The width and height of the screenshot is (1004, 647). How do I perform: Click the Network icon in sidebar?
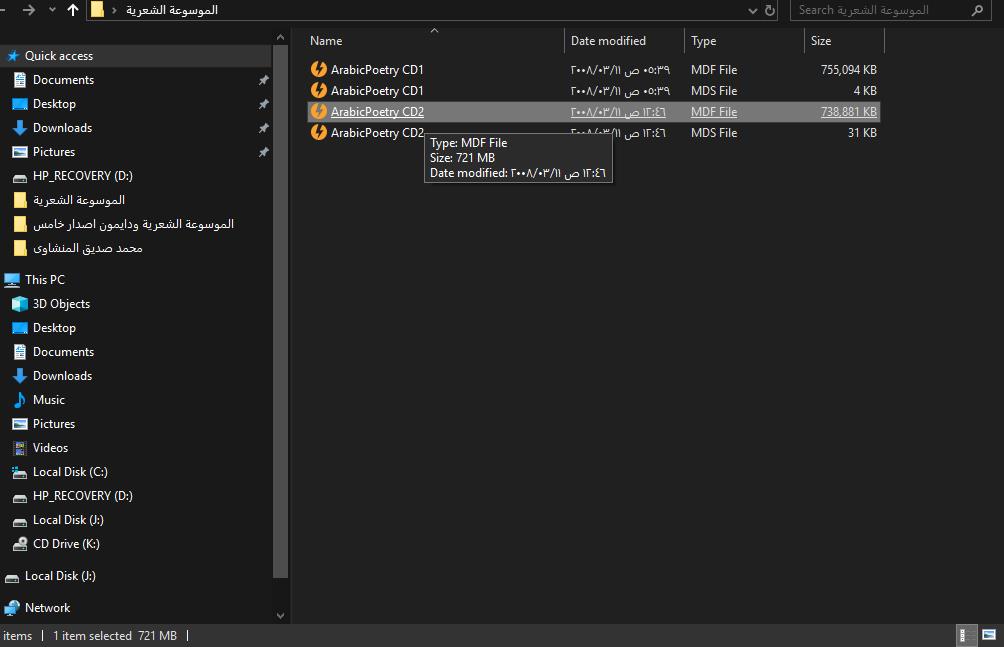pyautogui.click(x=12, y=608)
